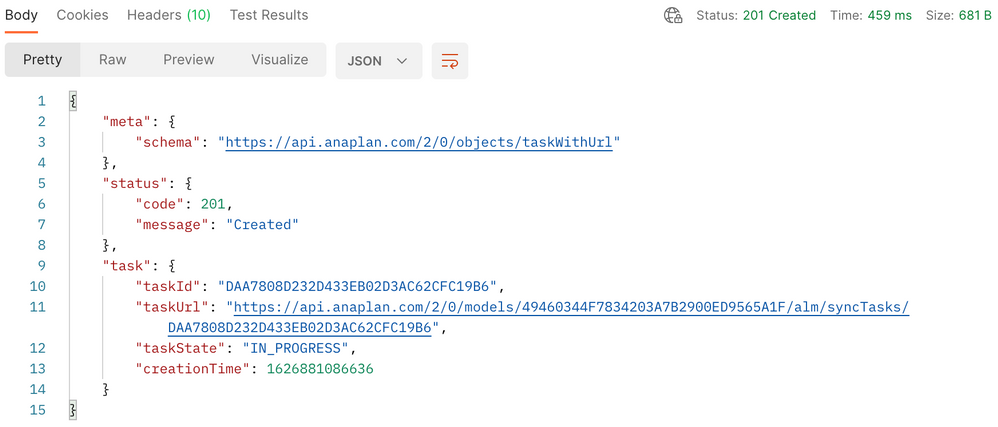Open the taskWithUrl schema link
This screenshot has height=427, width=998.
coord(419,143)
